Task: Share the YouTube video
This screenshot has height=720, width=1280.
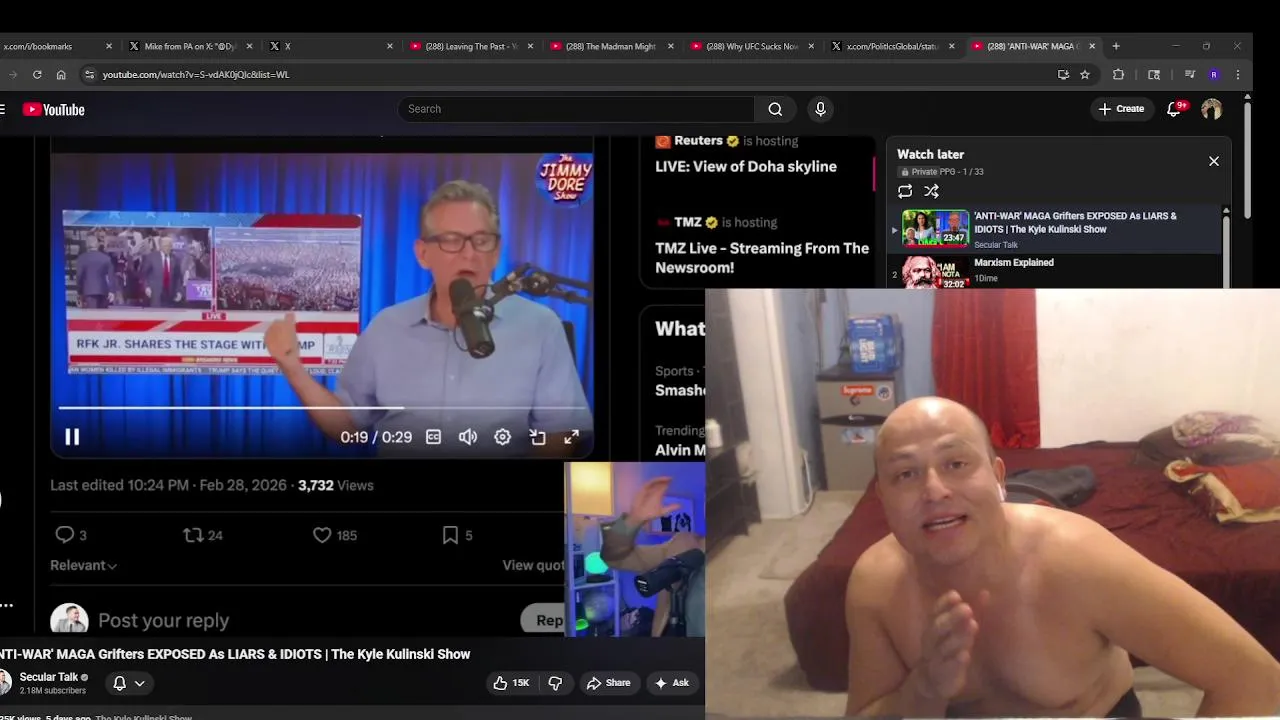Action: 608,683
